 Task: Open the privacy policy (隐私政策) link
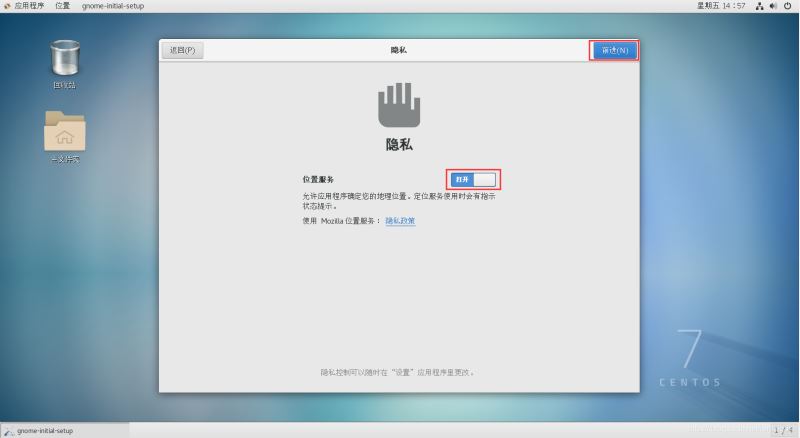coord(400,220)
